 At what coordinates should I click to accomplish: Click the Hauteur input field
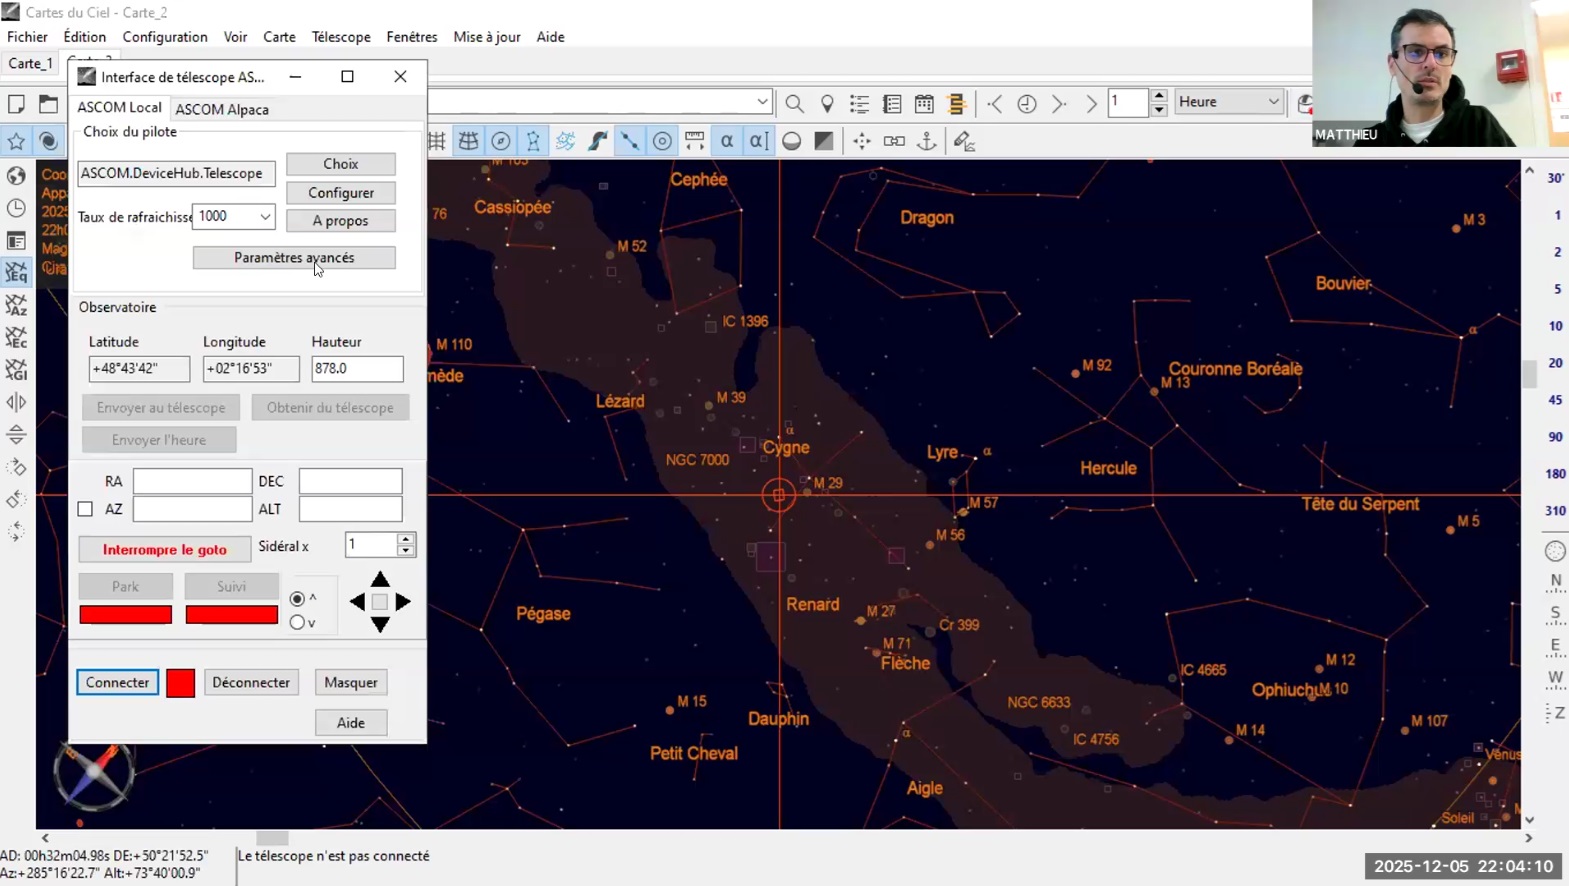[357, 369]
